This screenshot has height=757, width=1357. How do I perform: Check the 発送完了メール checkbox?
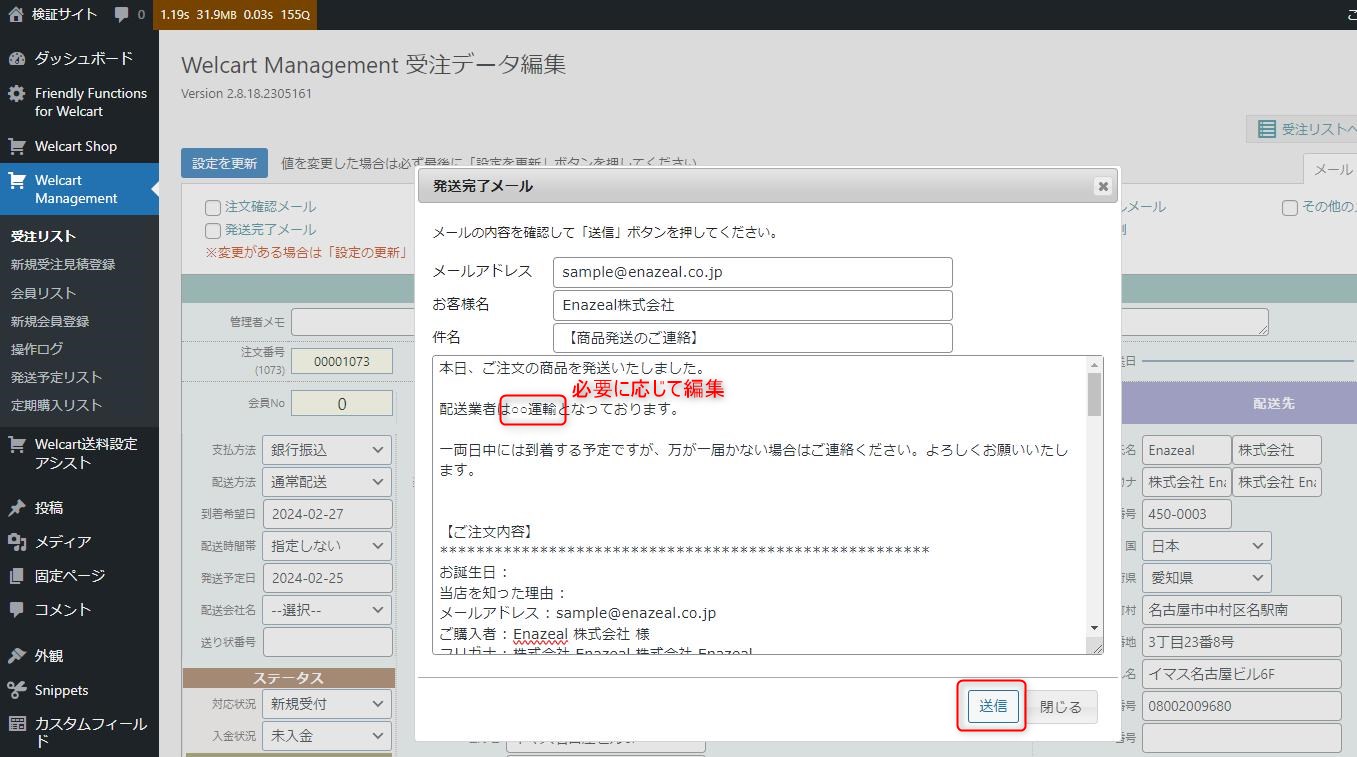coord(213,231)
